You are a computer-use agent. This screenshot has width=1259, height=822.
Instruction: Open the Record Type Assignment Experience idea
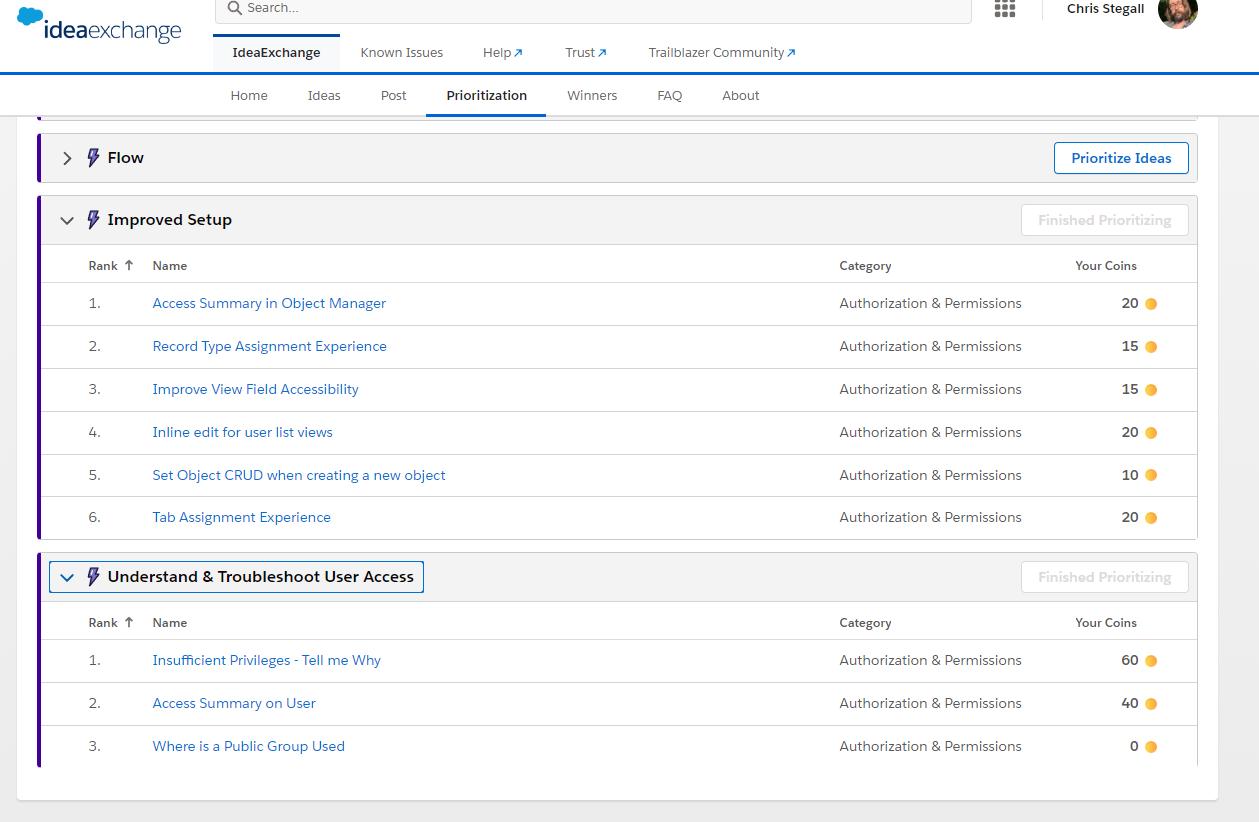269,347
